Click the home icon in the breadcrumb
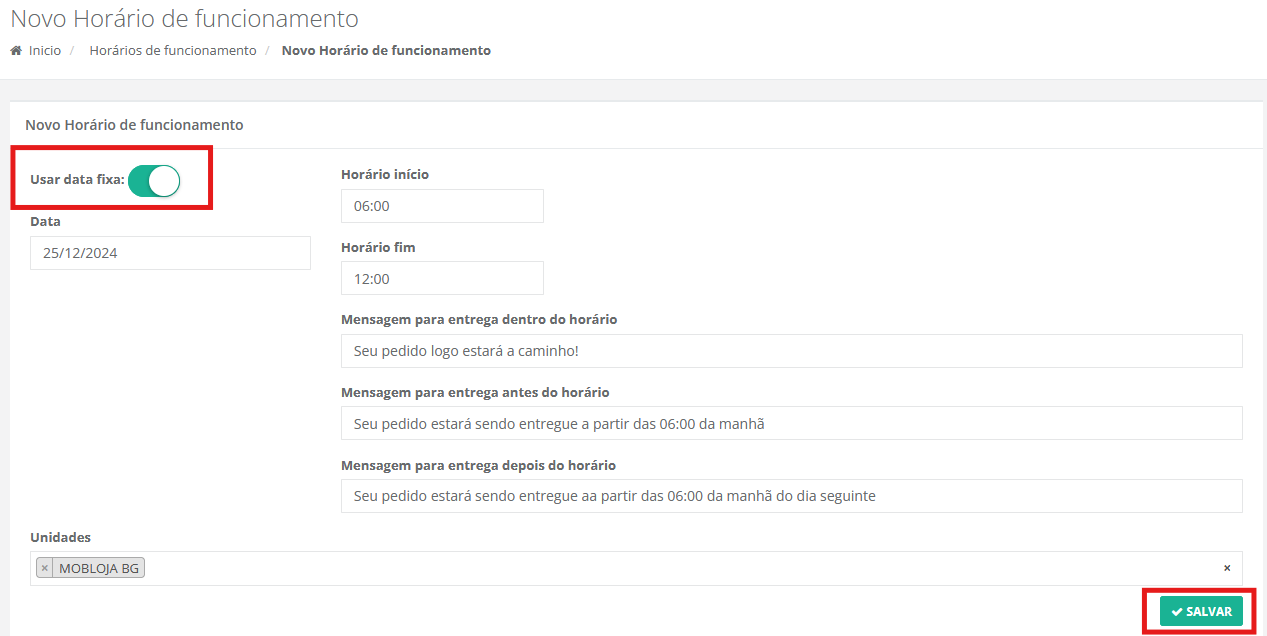Viewport: 1267px width, 636px height. (16, 51)
